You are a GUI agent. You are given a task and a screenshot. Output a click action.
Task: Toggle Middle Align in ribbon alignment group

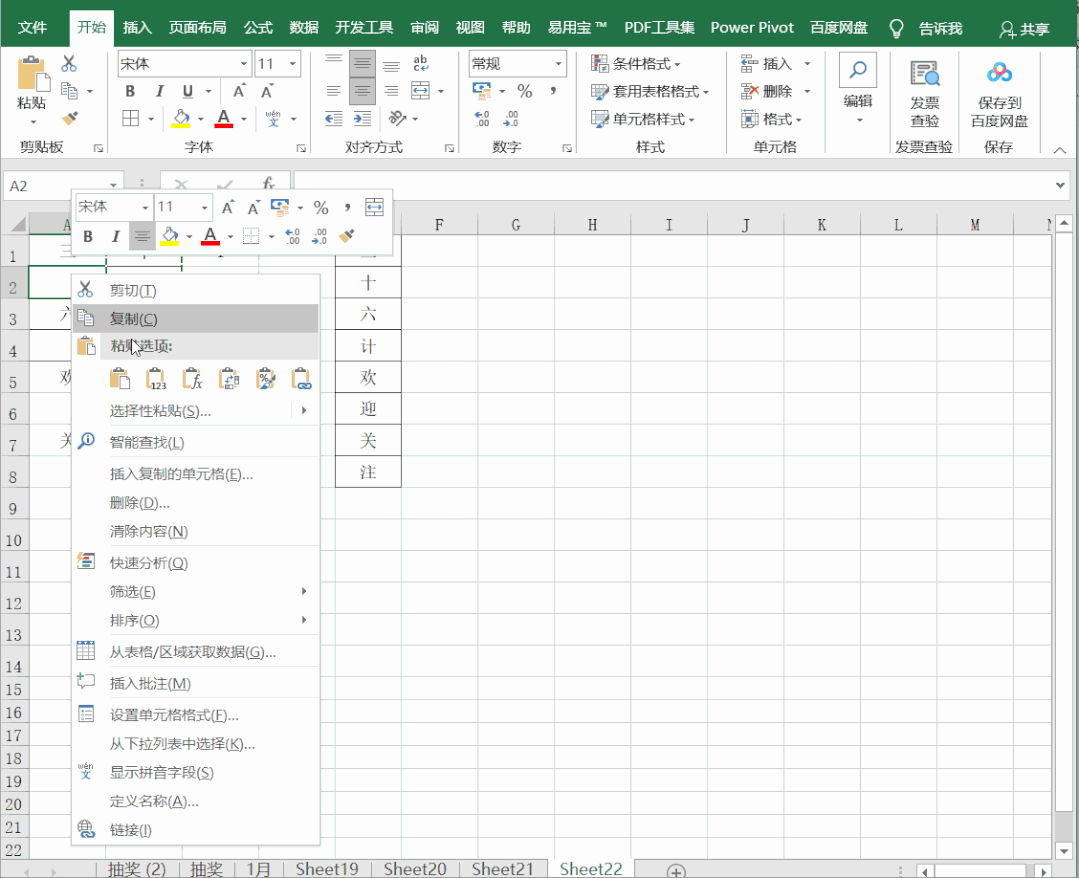pos(363,64)
